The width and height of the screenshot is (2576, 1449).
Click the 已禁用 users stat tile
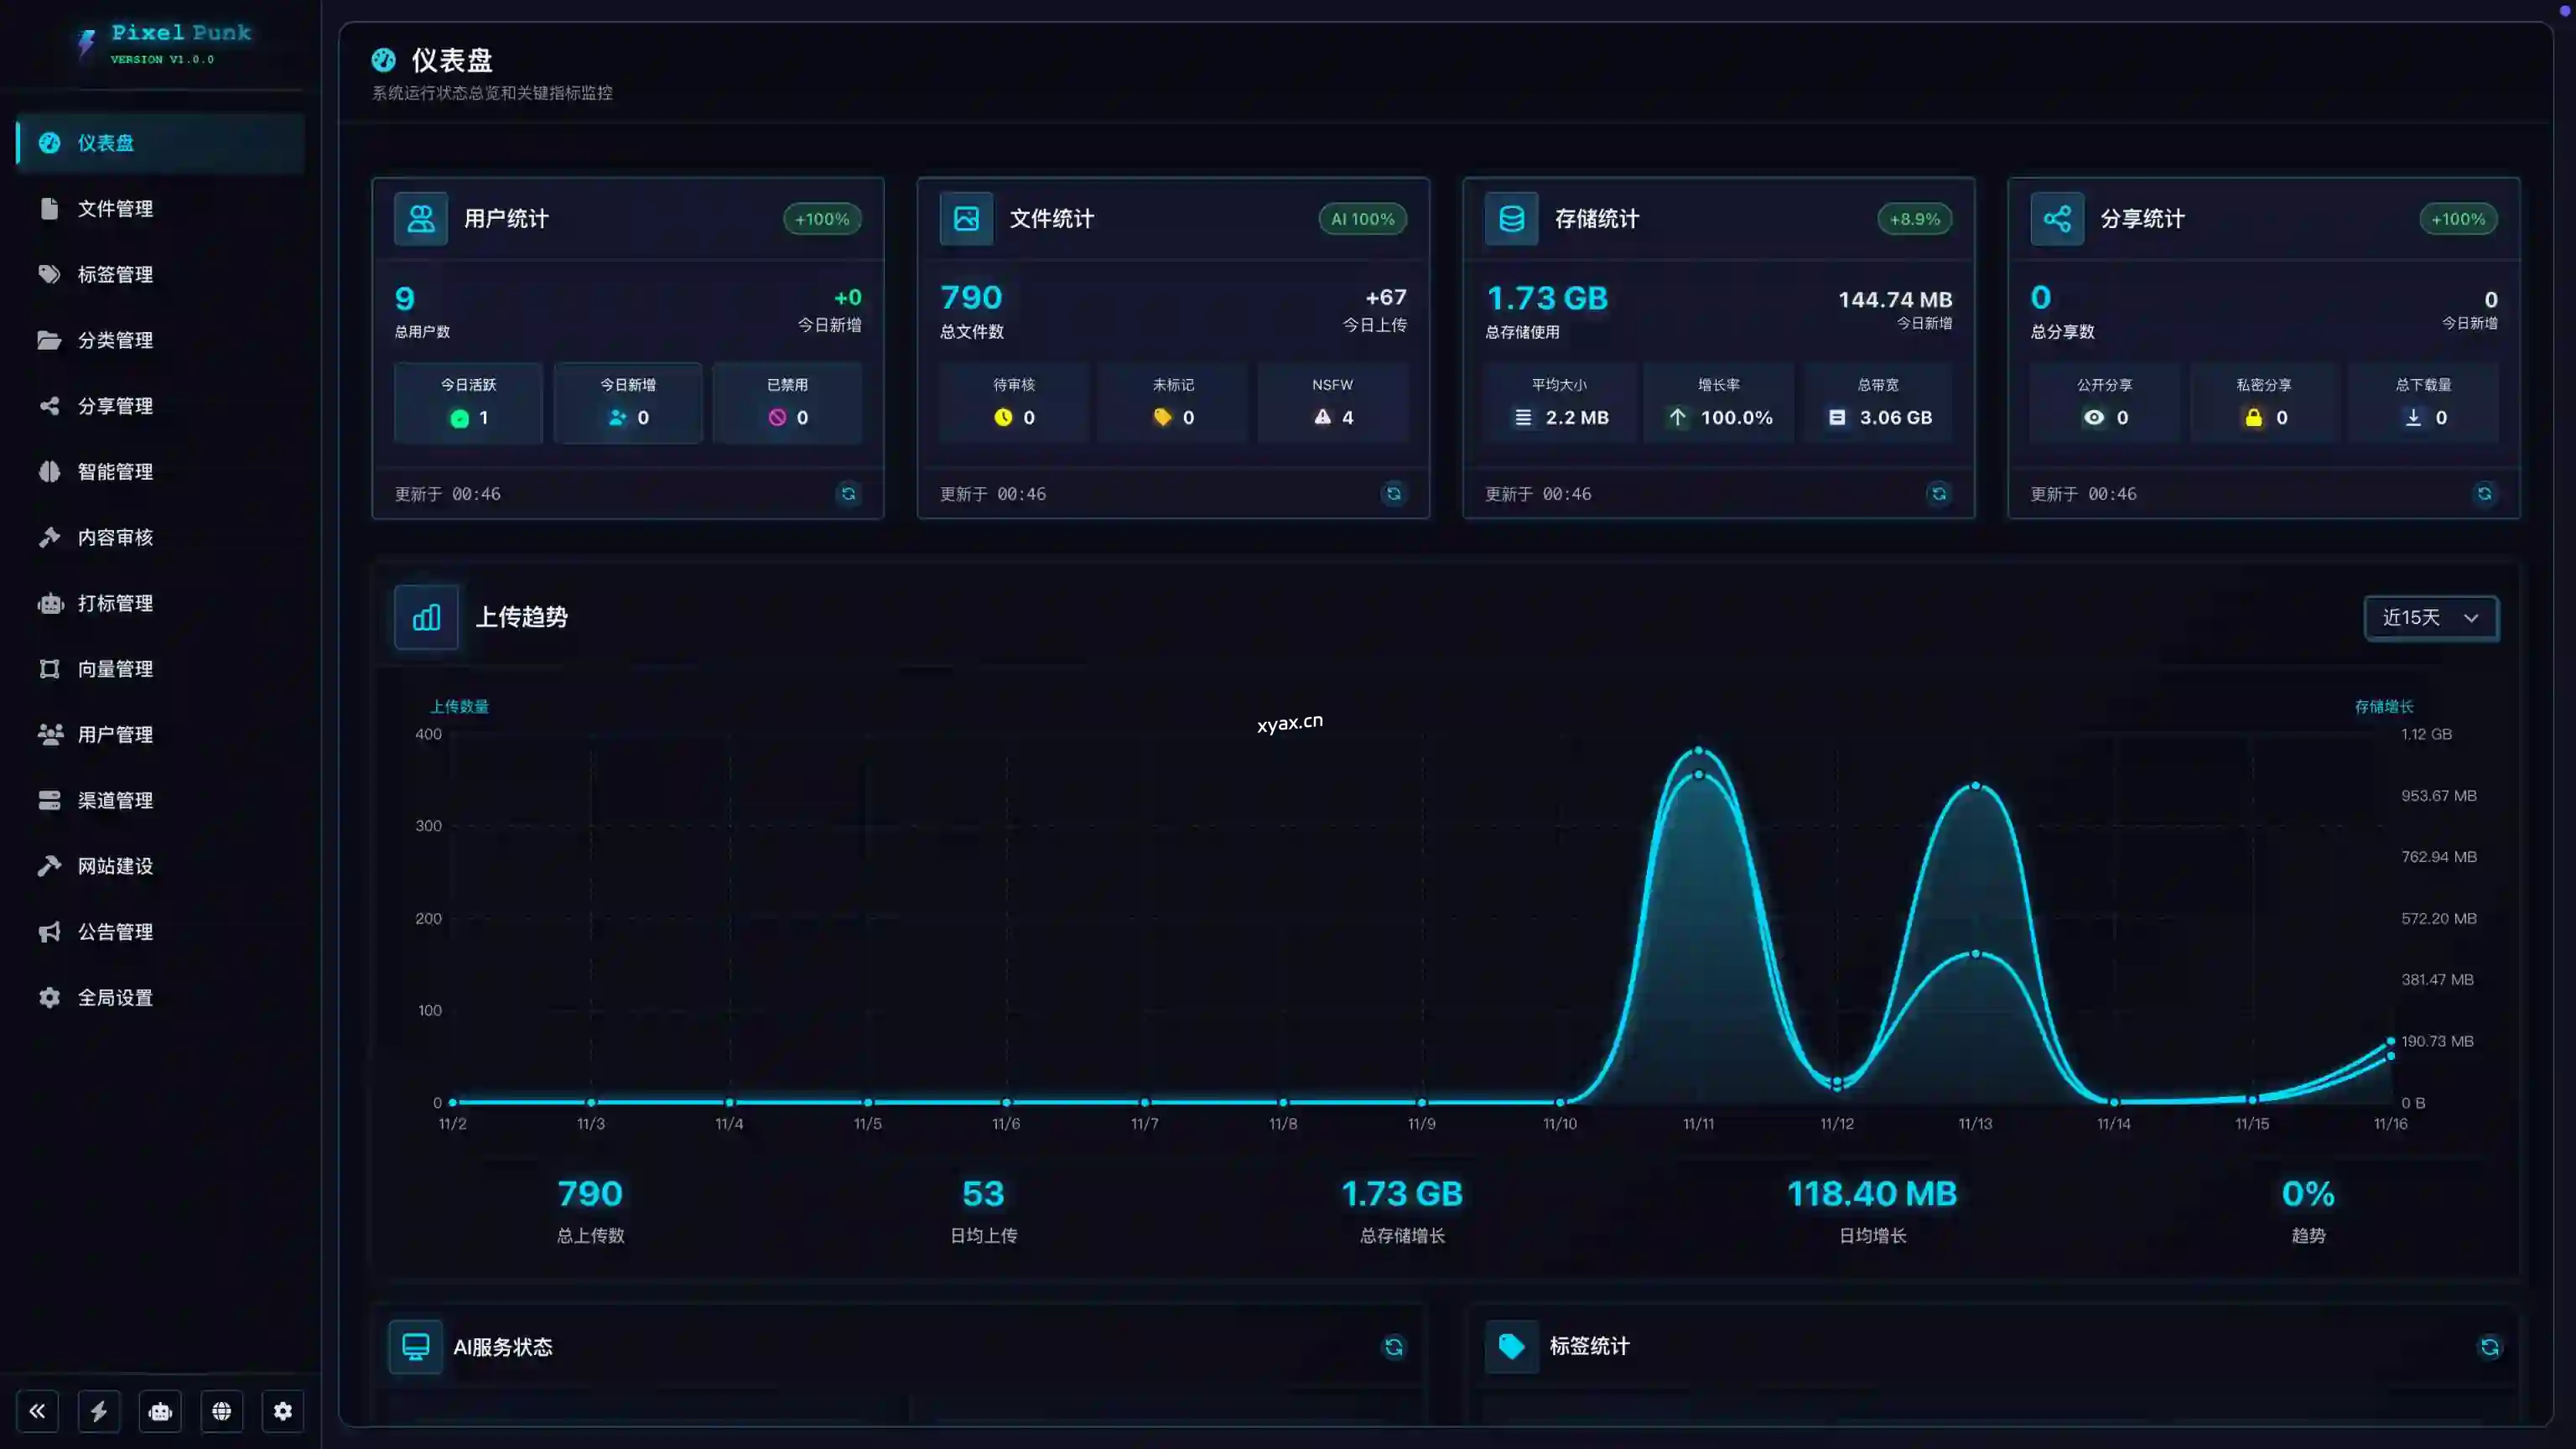coord(787,402)
